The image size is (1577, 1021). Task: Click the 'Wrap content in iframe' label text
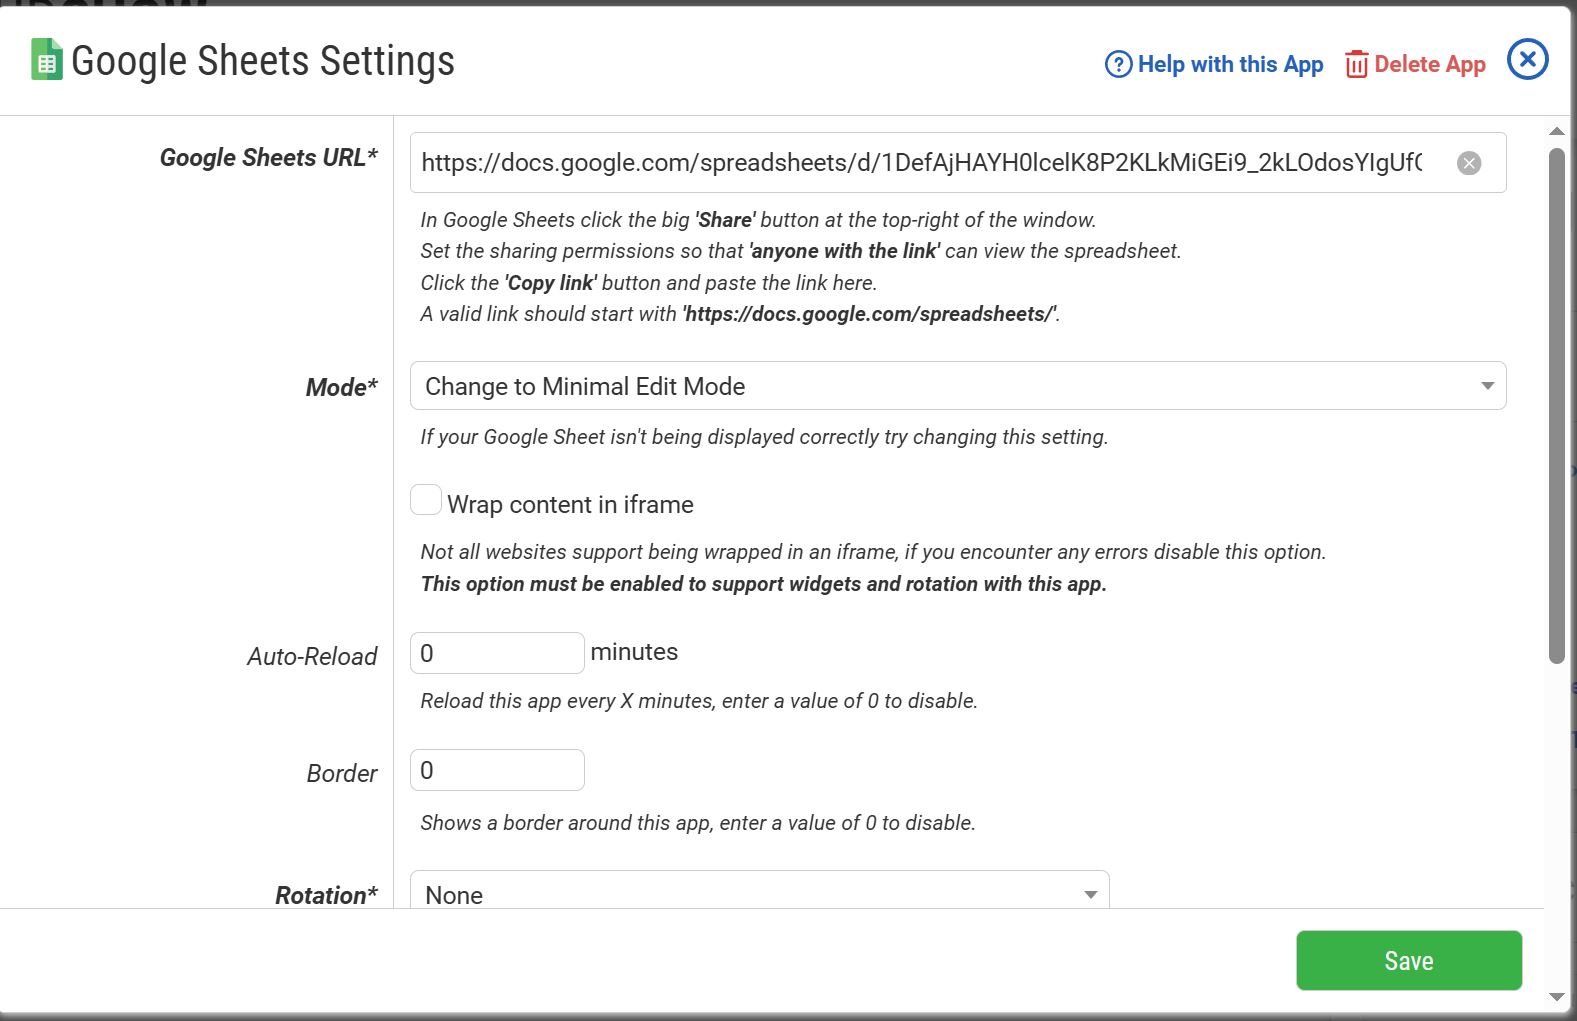click(570, 505)
